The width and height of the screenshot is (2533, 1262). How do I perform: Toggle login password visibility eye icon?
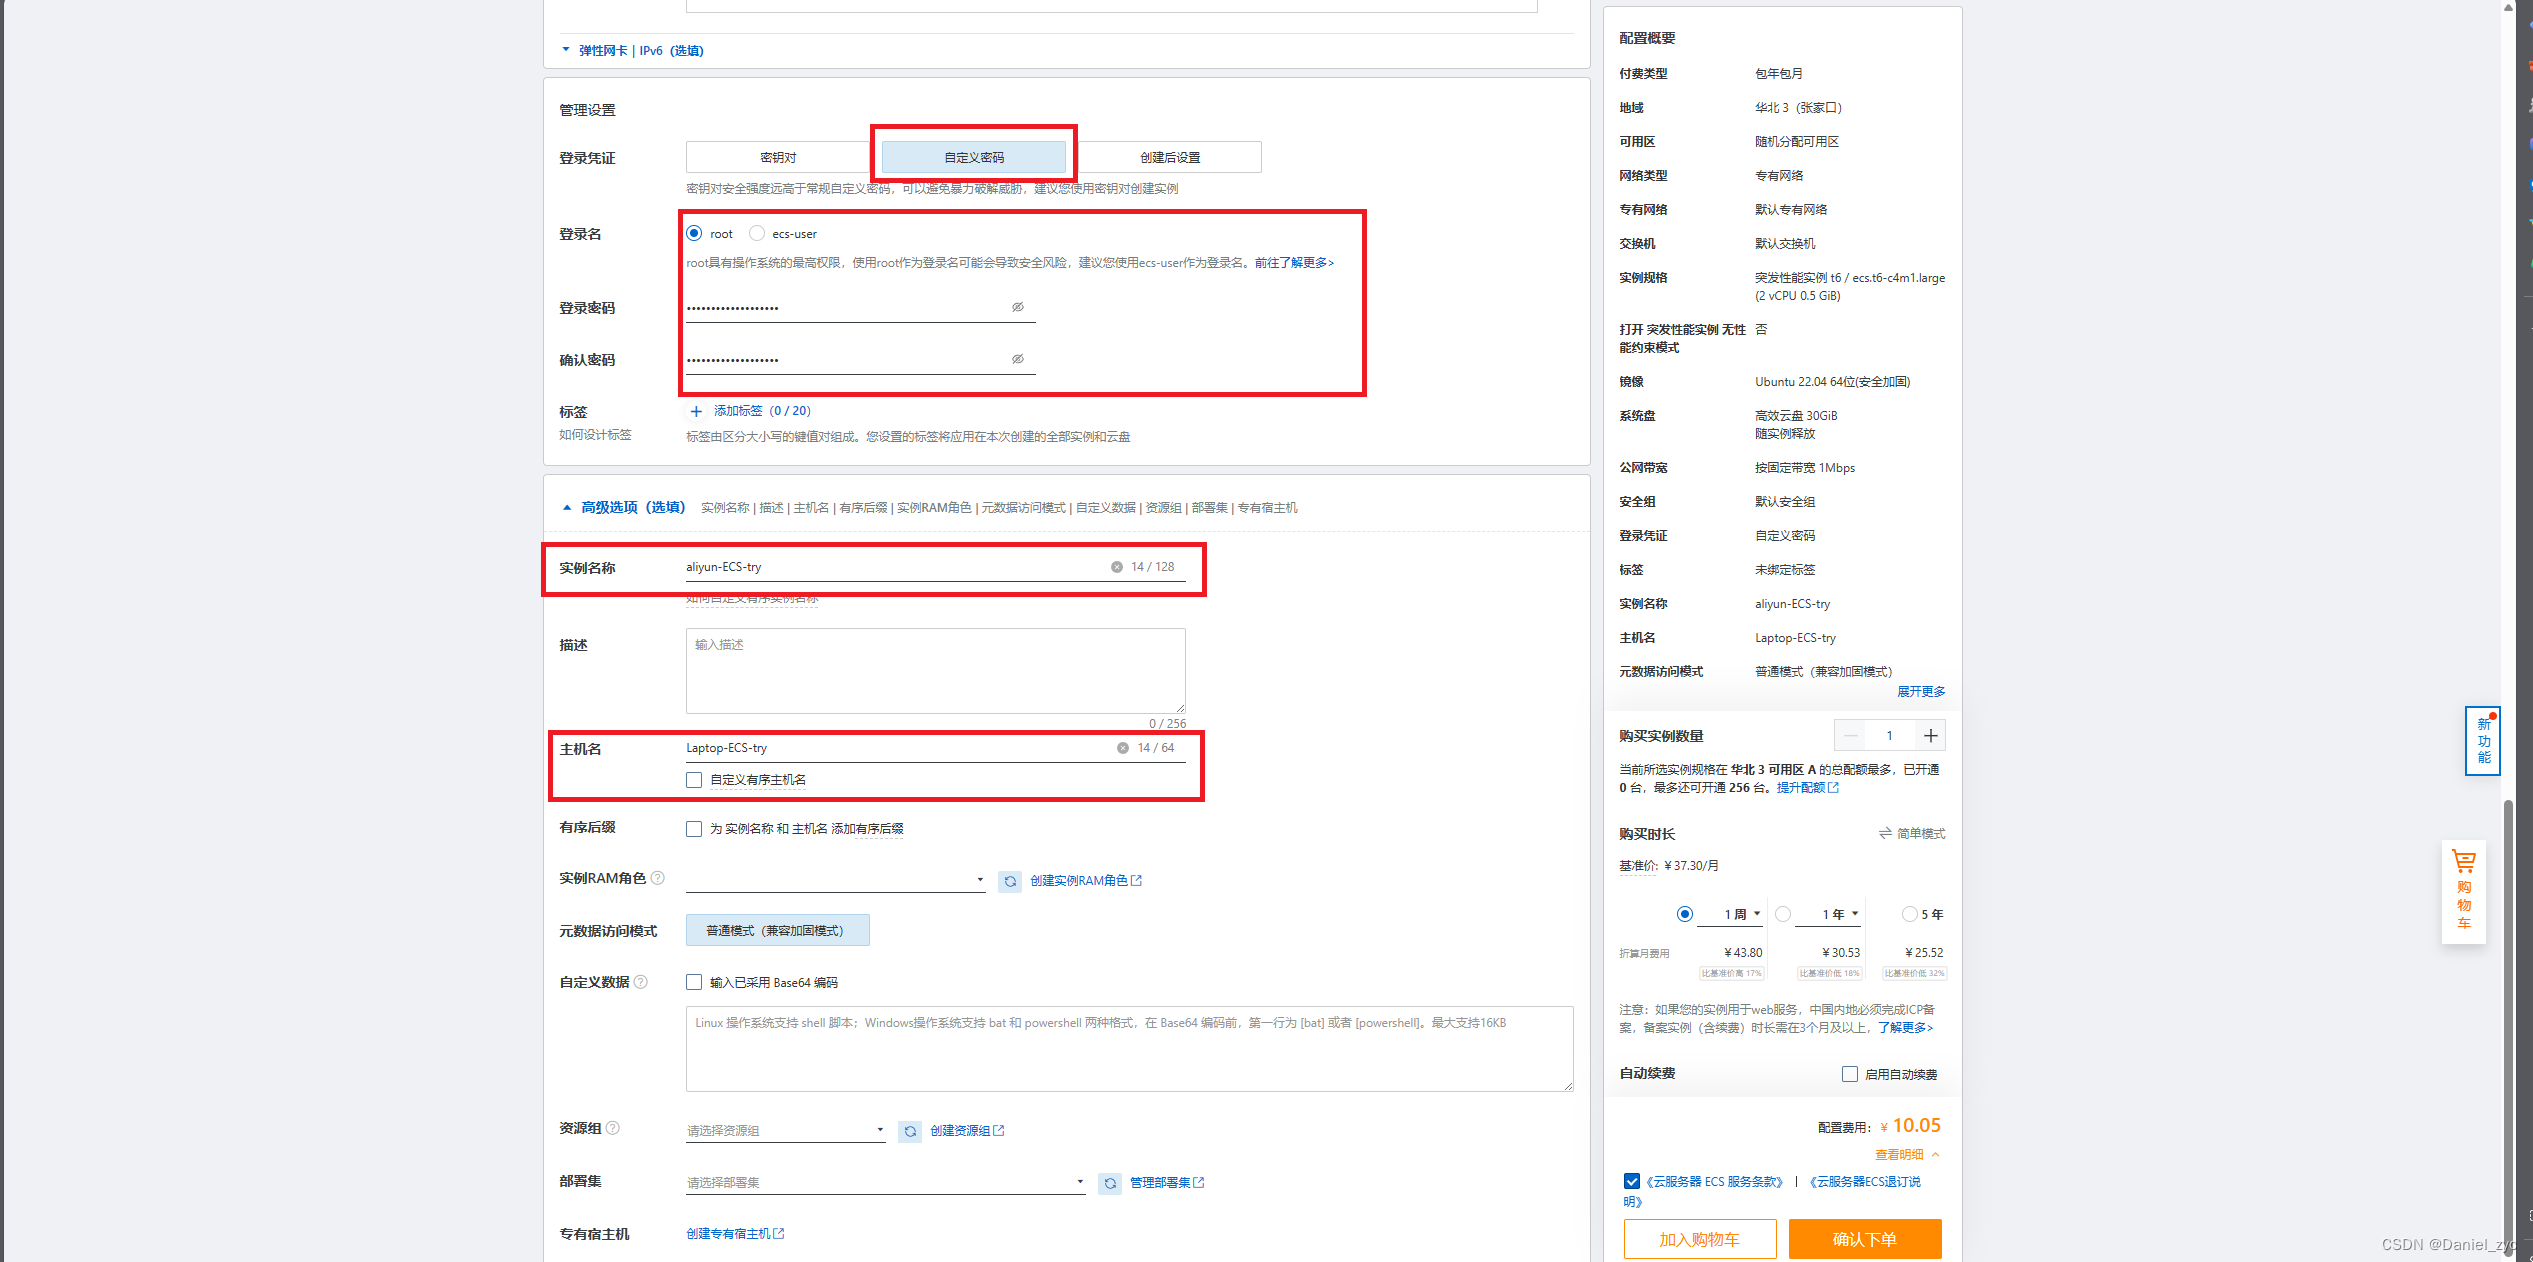point(1017,307)
